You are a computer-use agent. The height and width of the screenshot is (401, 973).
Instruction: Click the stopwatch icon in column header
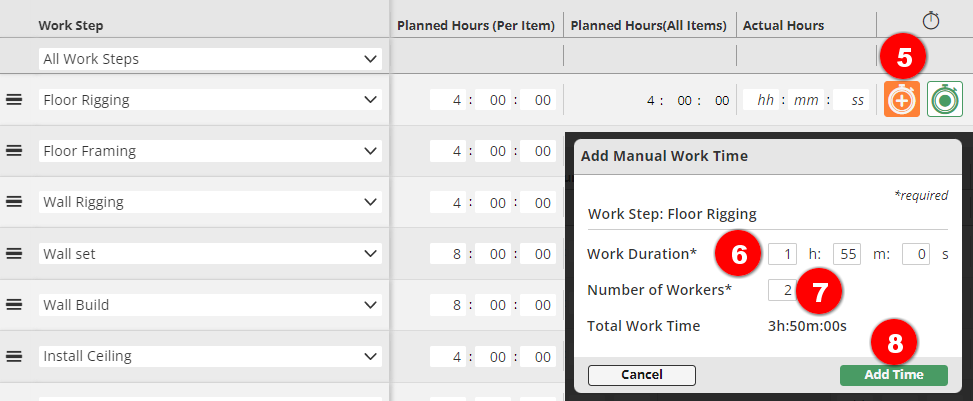tap(930, 21)
